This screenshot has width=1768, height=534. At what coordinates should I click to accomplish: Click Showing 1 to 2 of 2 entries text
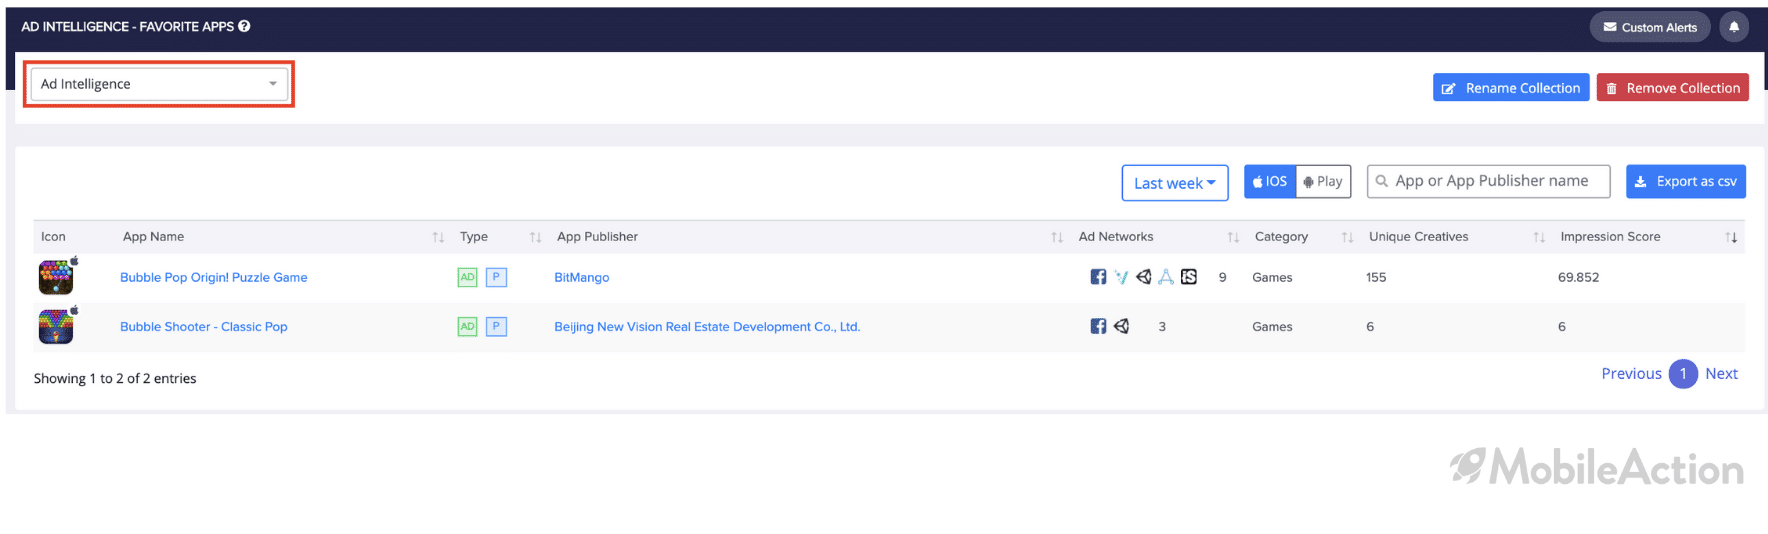coord(115,378)
